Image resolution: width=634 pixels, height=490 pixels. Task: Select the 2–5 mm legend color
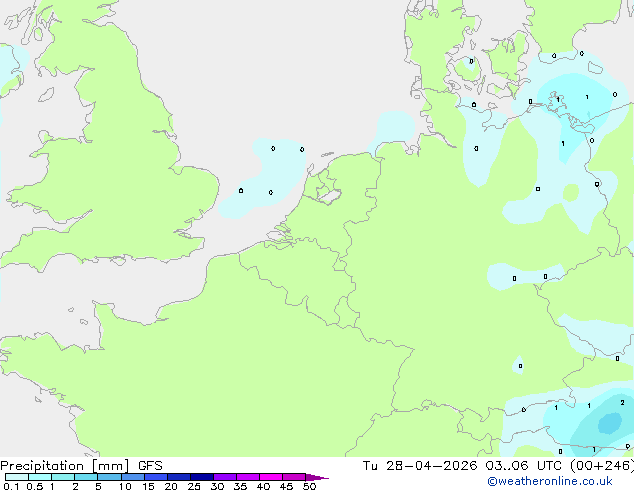click(86, 477)
